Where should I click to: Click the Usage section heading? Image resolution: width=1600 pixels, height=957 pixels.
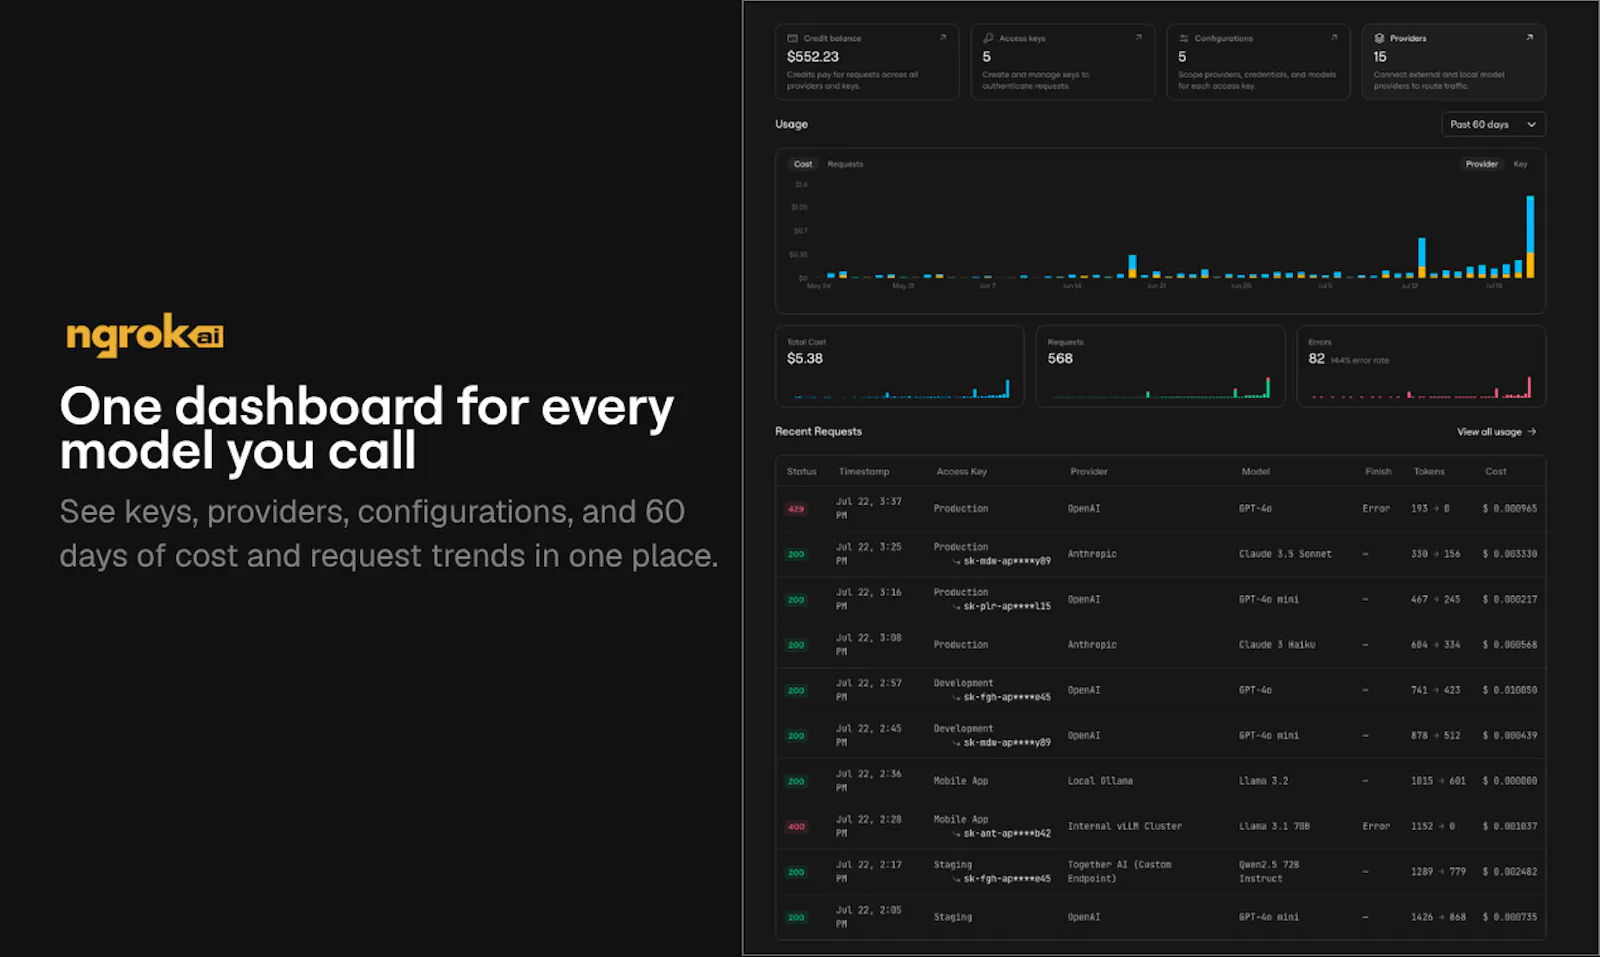click(791, 124)
